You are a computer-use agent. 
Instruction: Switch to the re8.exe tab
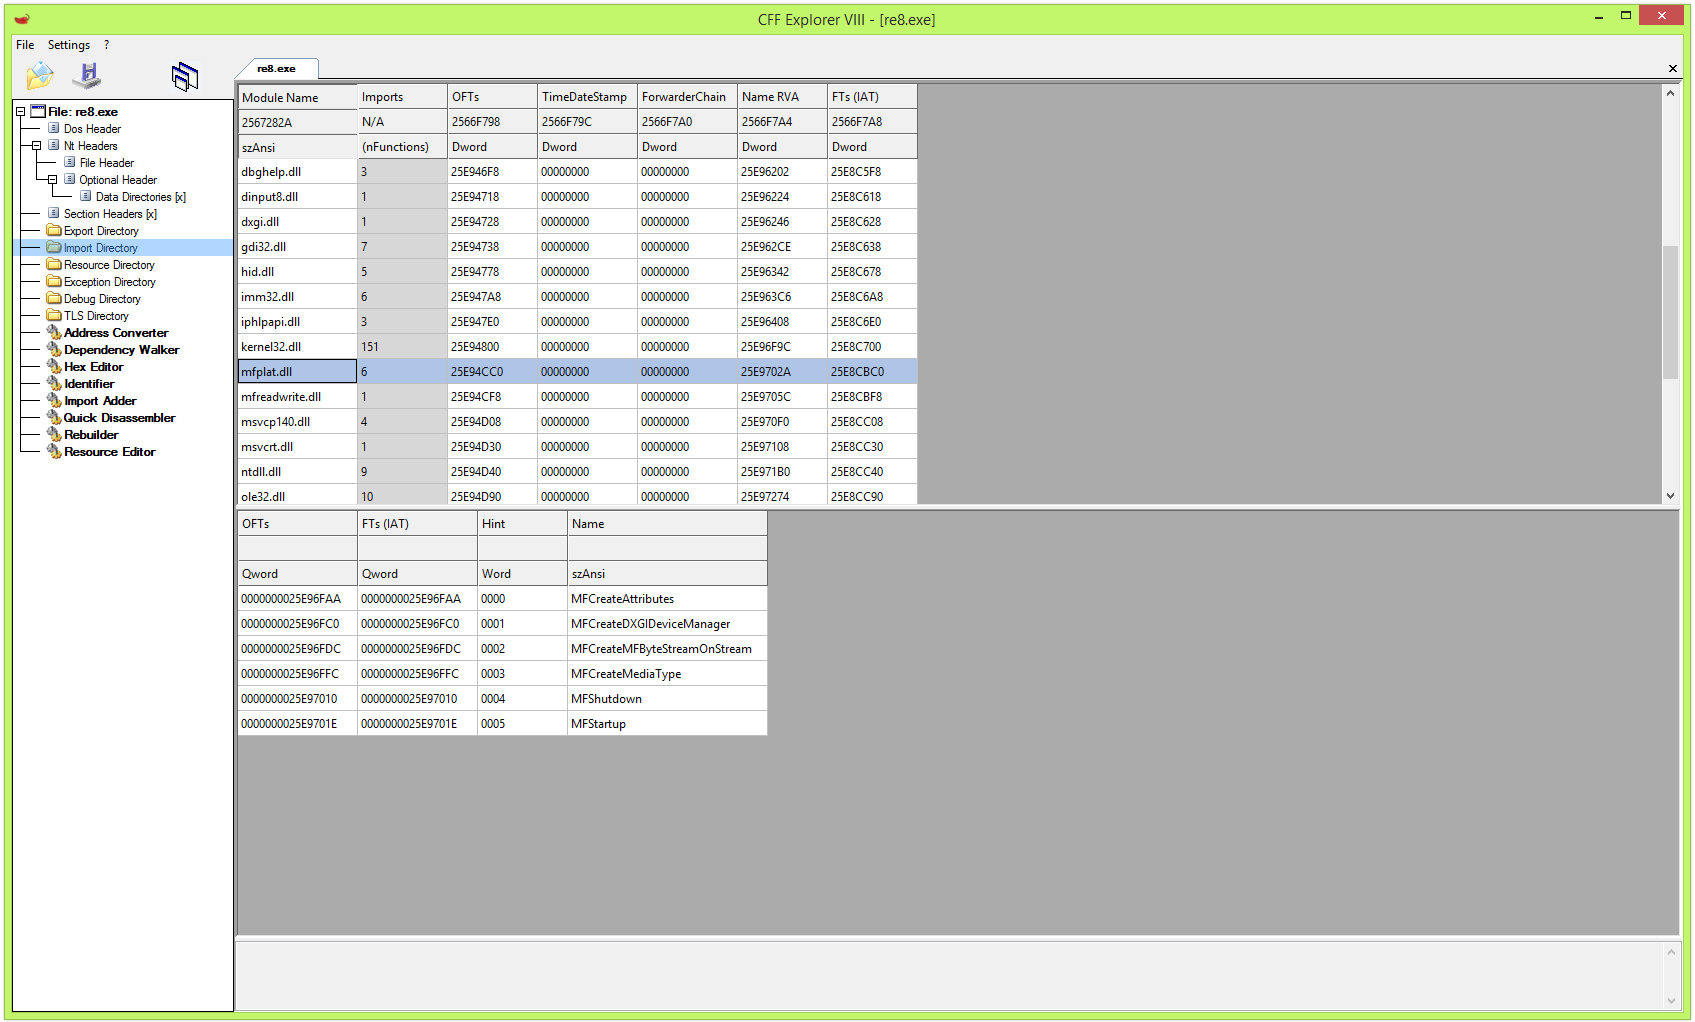276,69
